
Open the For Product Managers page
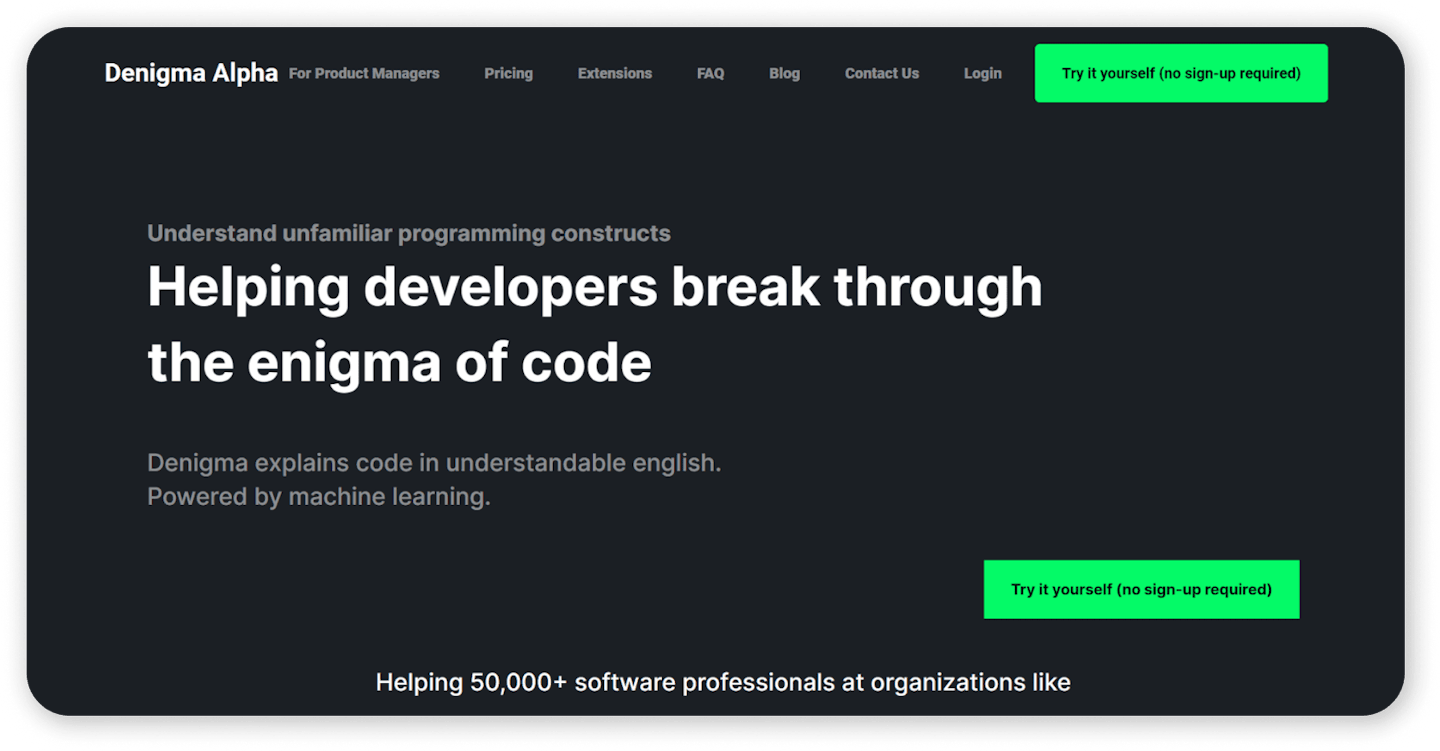(364, 73)
